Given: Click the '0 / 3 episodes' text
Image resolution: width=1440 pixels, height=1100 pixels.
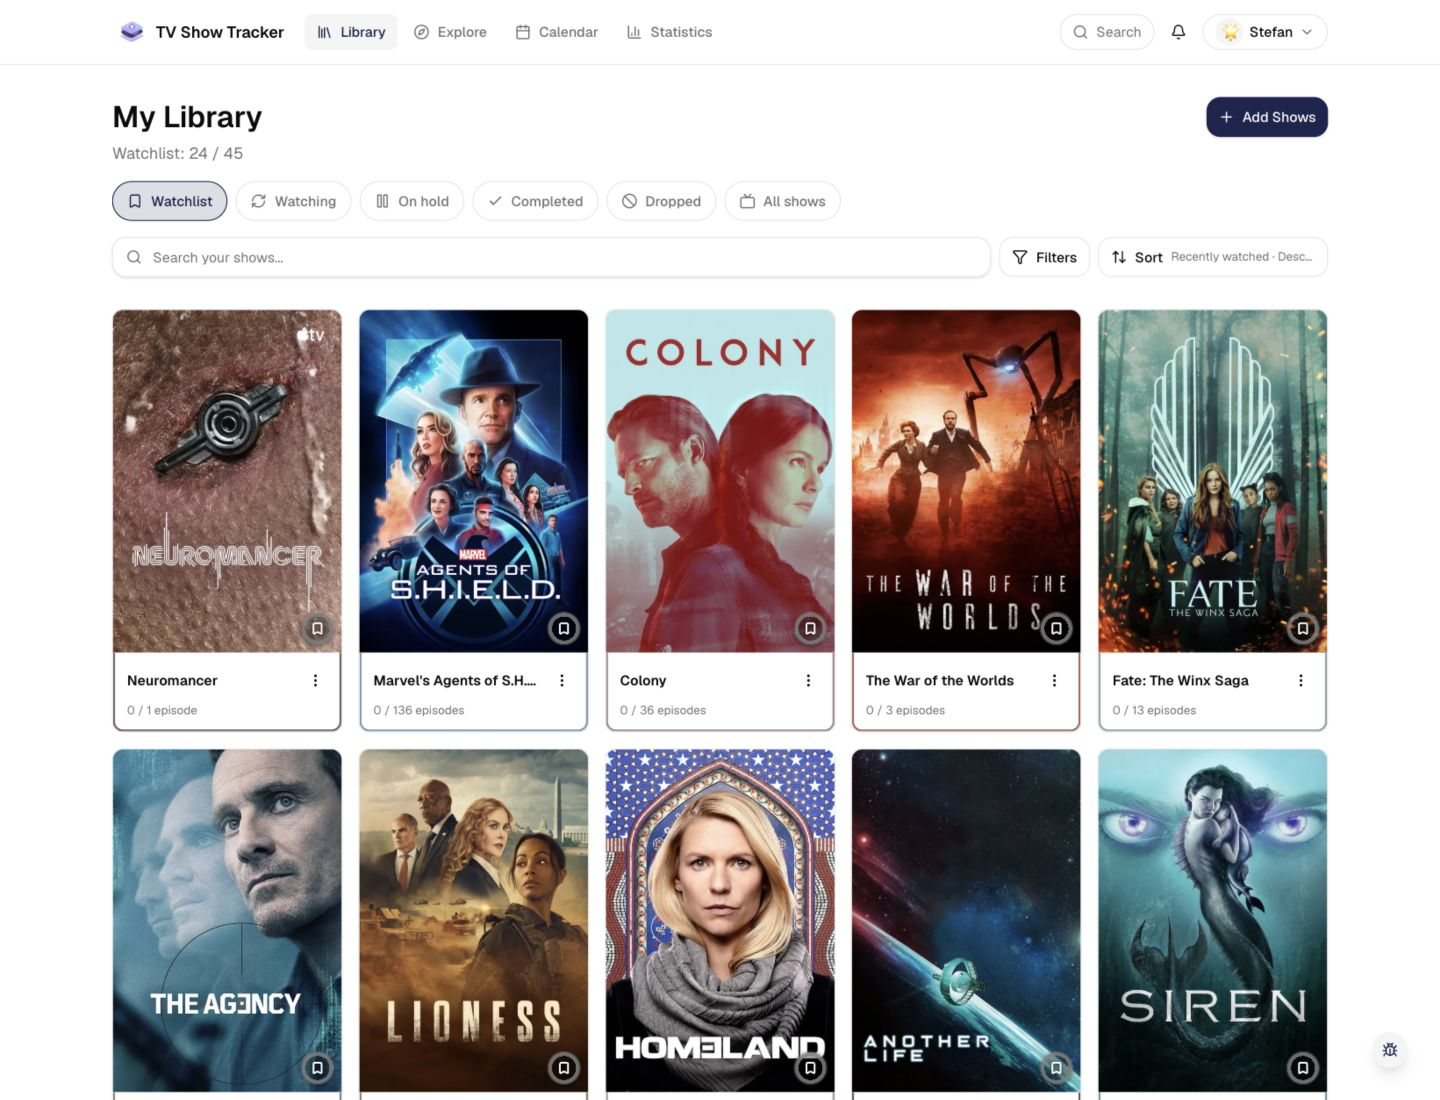Looking at the screenshot, I should [905, 710].
